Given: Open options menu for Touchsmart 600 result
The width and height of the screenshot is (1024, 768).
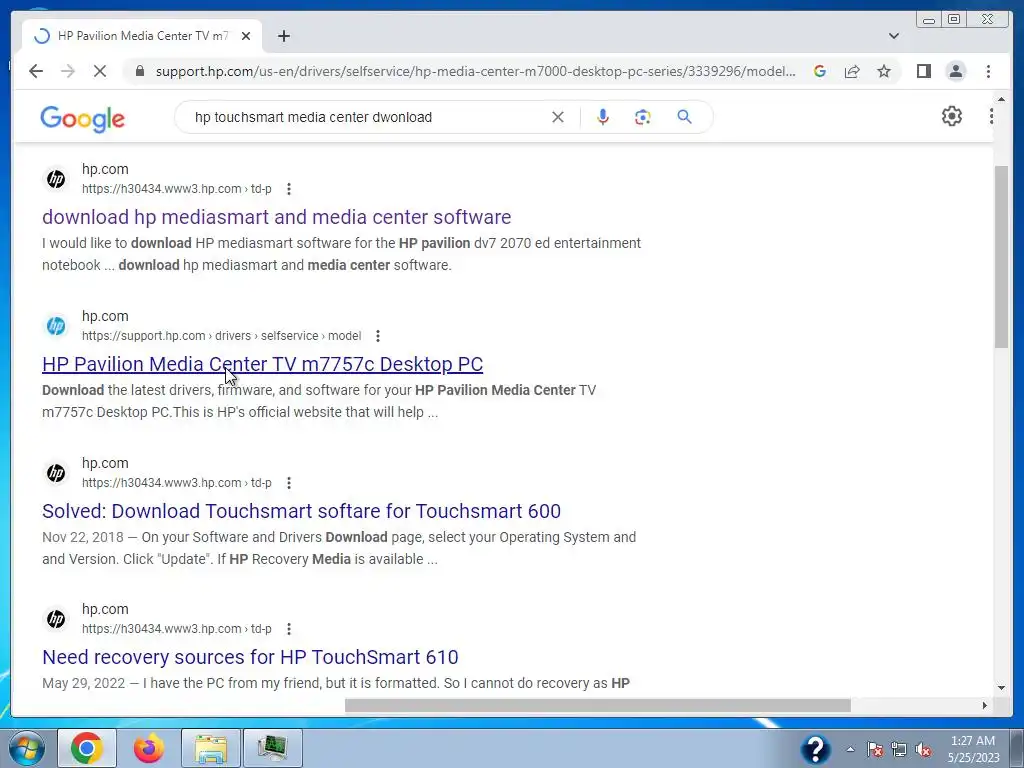Looking at the screenshot, I should pyautogui.click(x=289, y=483).
